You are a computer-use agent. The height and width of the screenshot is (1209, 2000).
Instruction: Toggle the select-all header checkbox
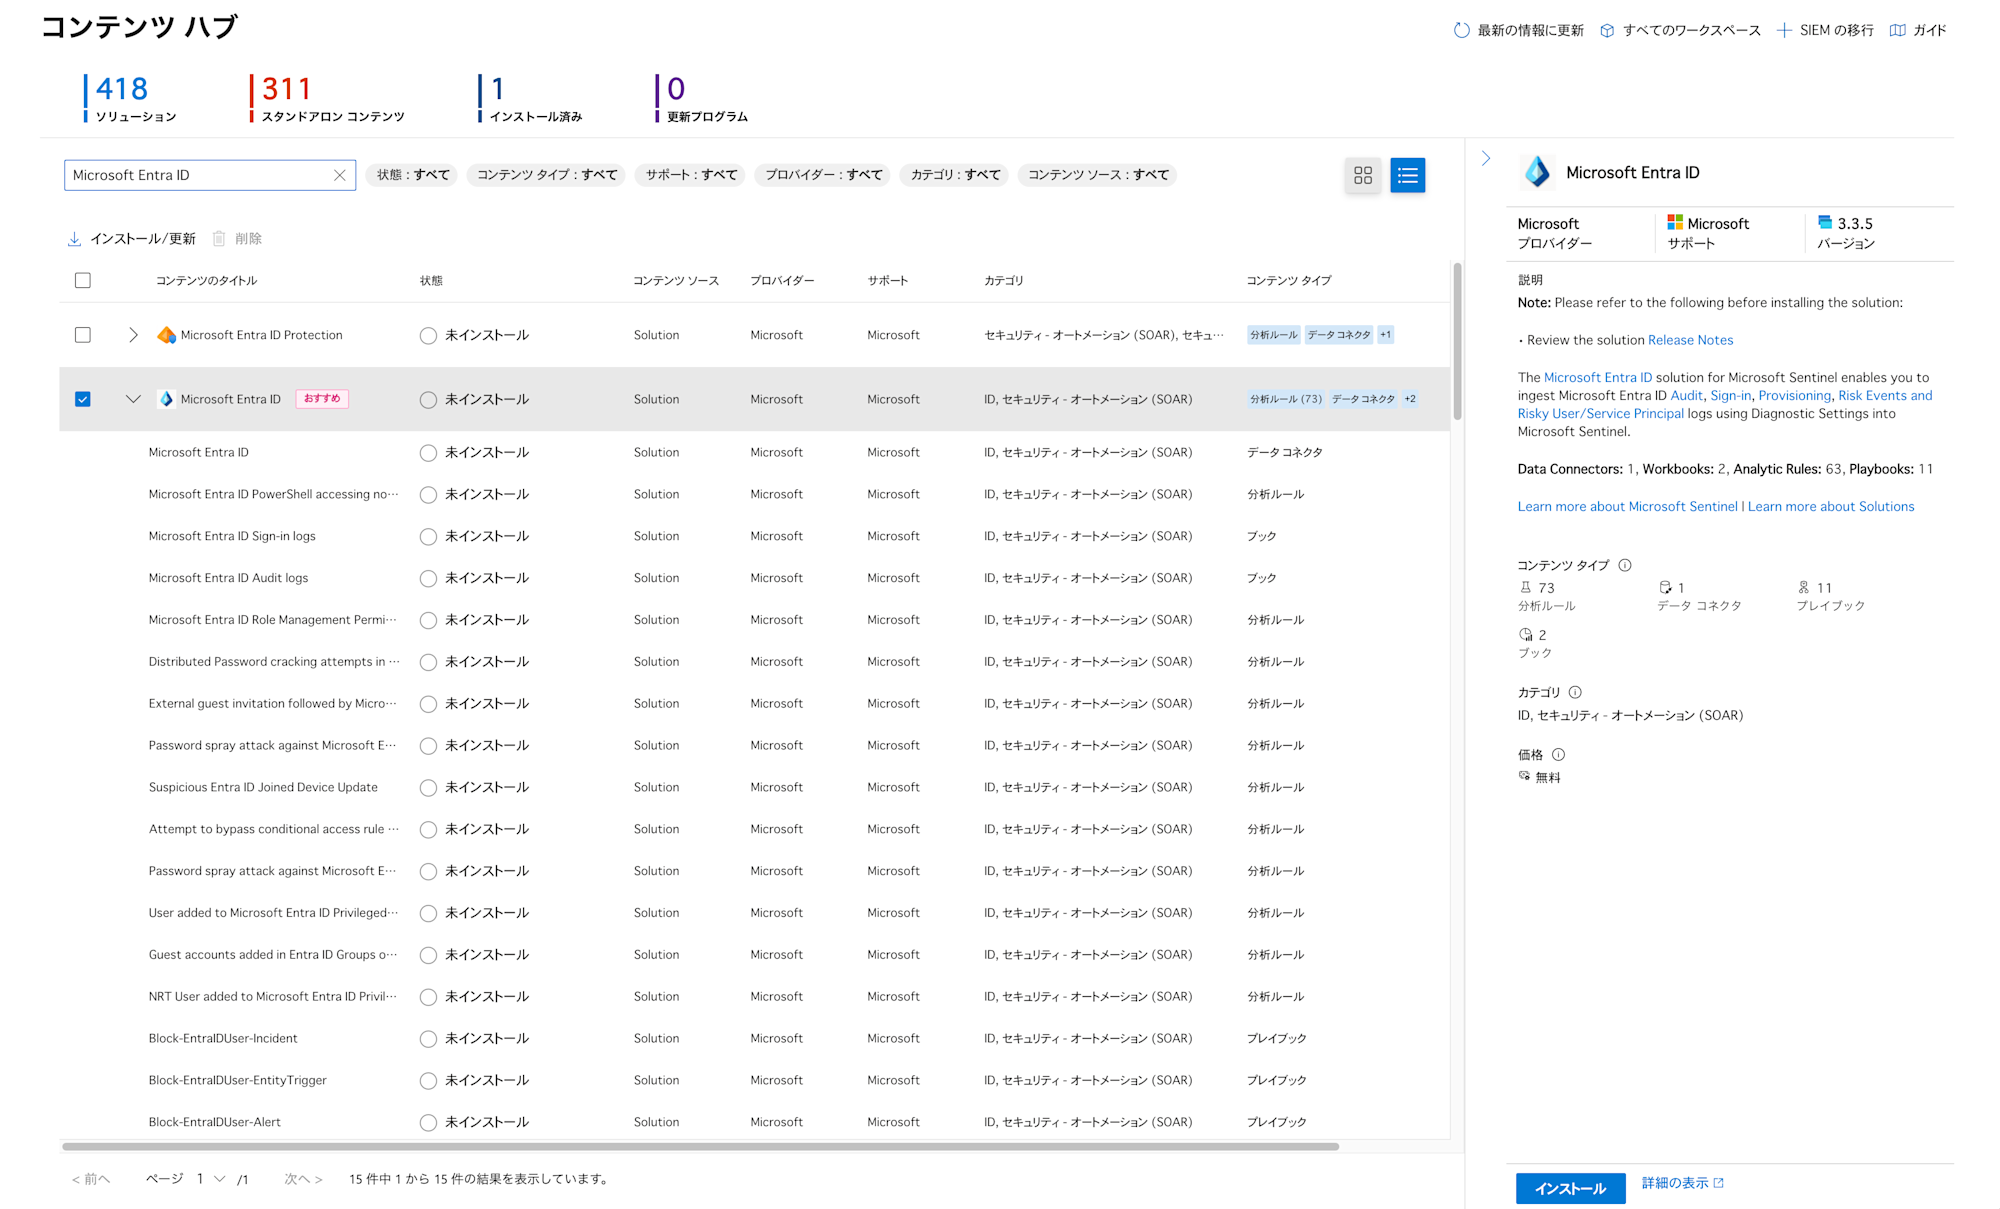83,281
